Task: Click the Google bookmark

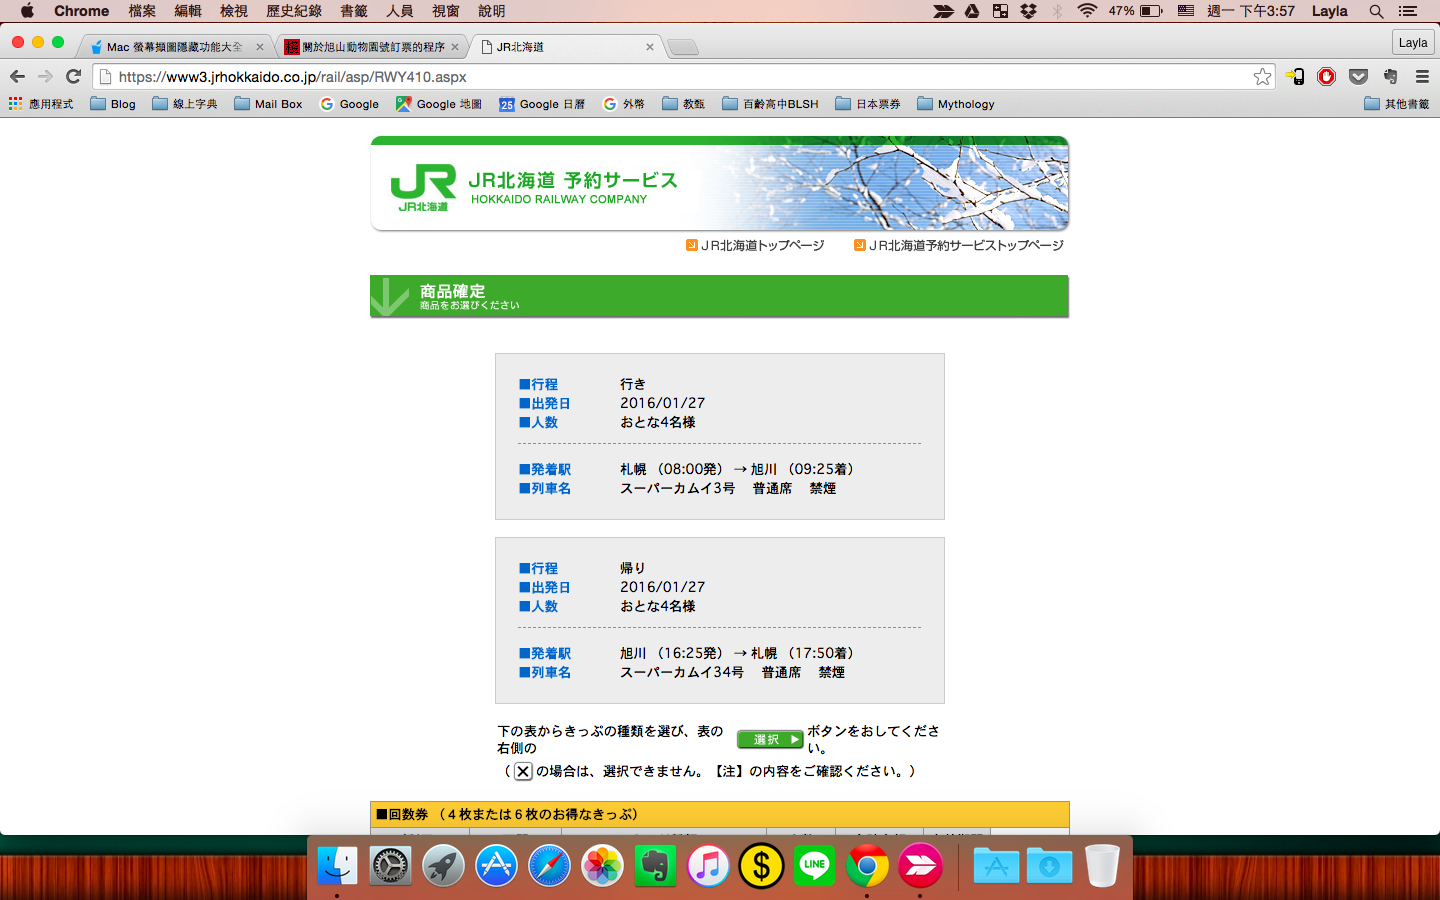Action: (x=349, y=104)
